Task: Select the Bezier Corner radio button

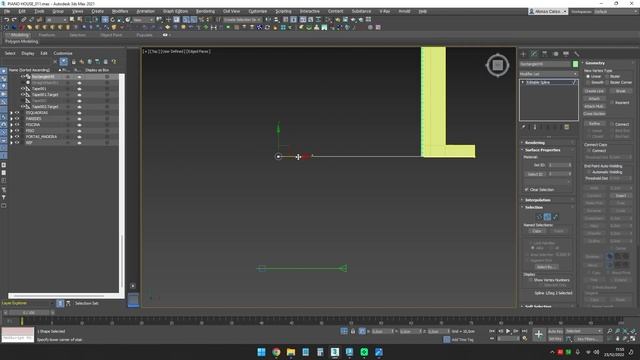Action: [607, 82]
